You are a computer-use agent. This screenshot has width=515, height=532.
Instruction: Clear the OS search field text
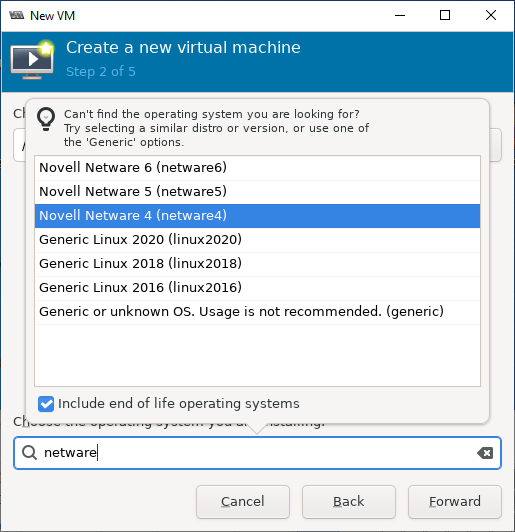pos(485,453)
